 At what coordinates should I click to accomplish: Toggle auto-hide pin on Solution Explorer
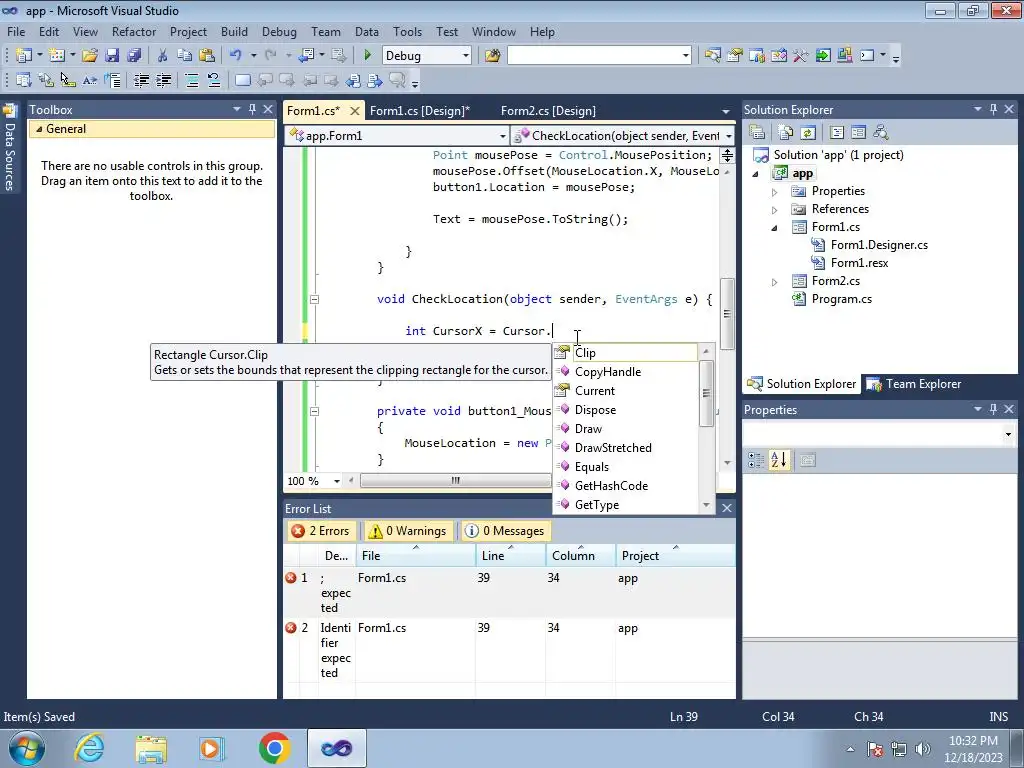993,110
